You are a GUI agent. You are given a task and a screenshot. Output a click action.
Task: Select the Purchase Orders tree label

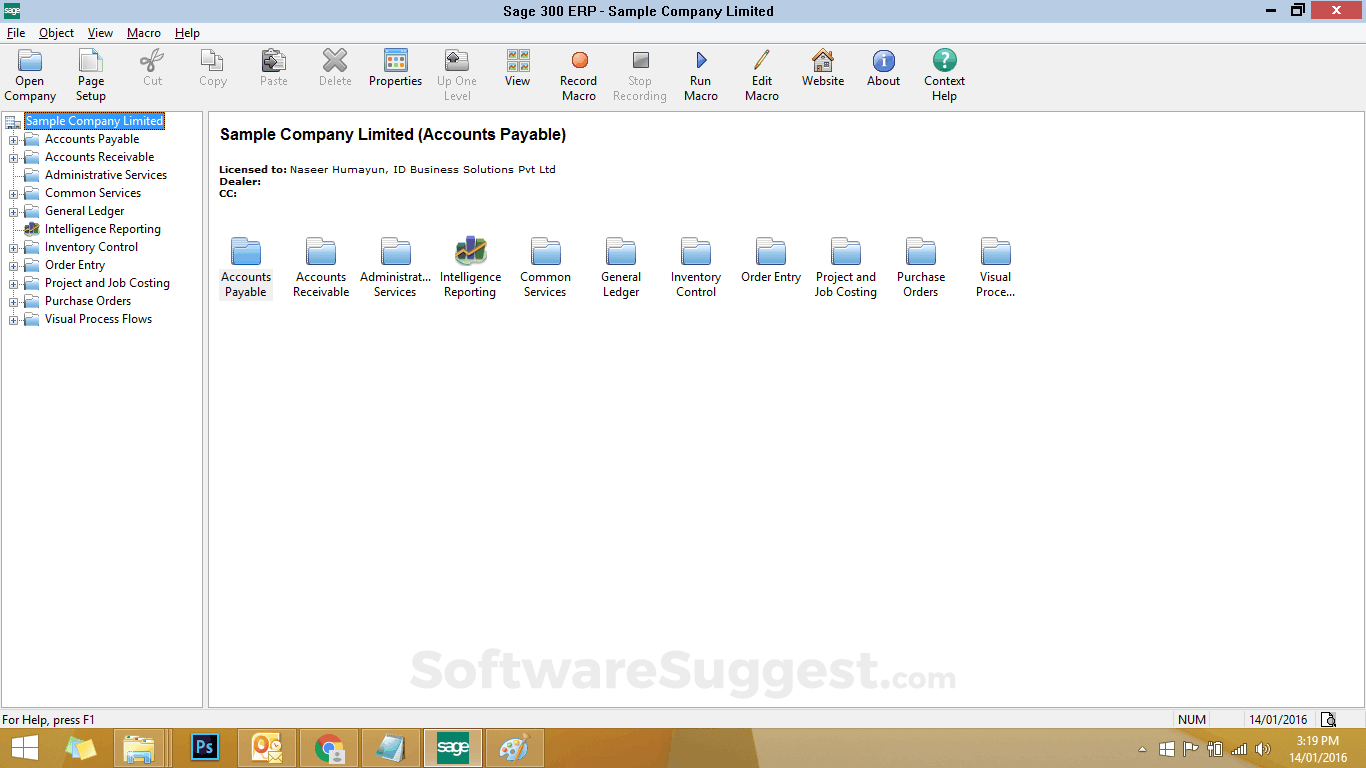pos(88,301)
